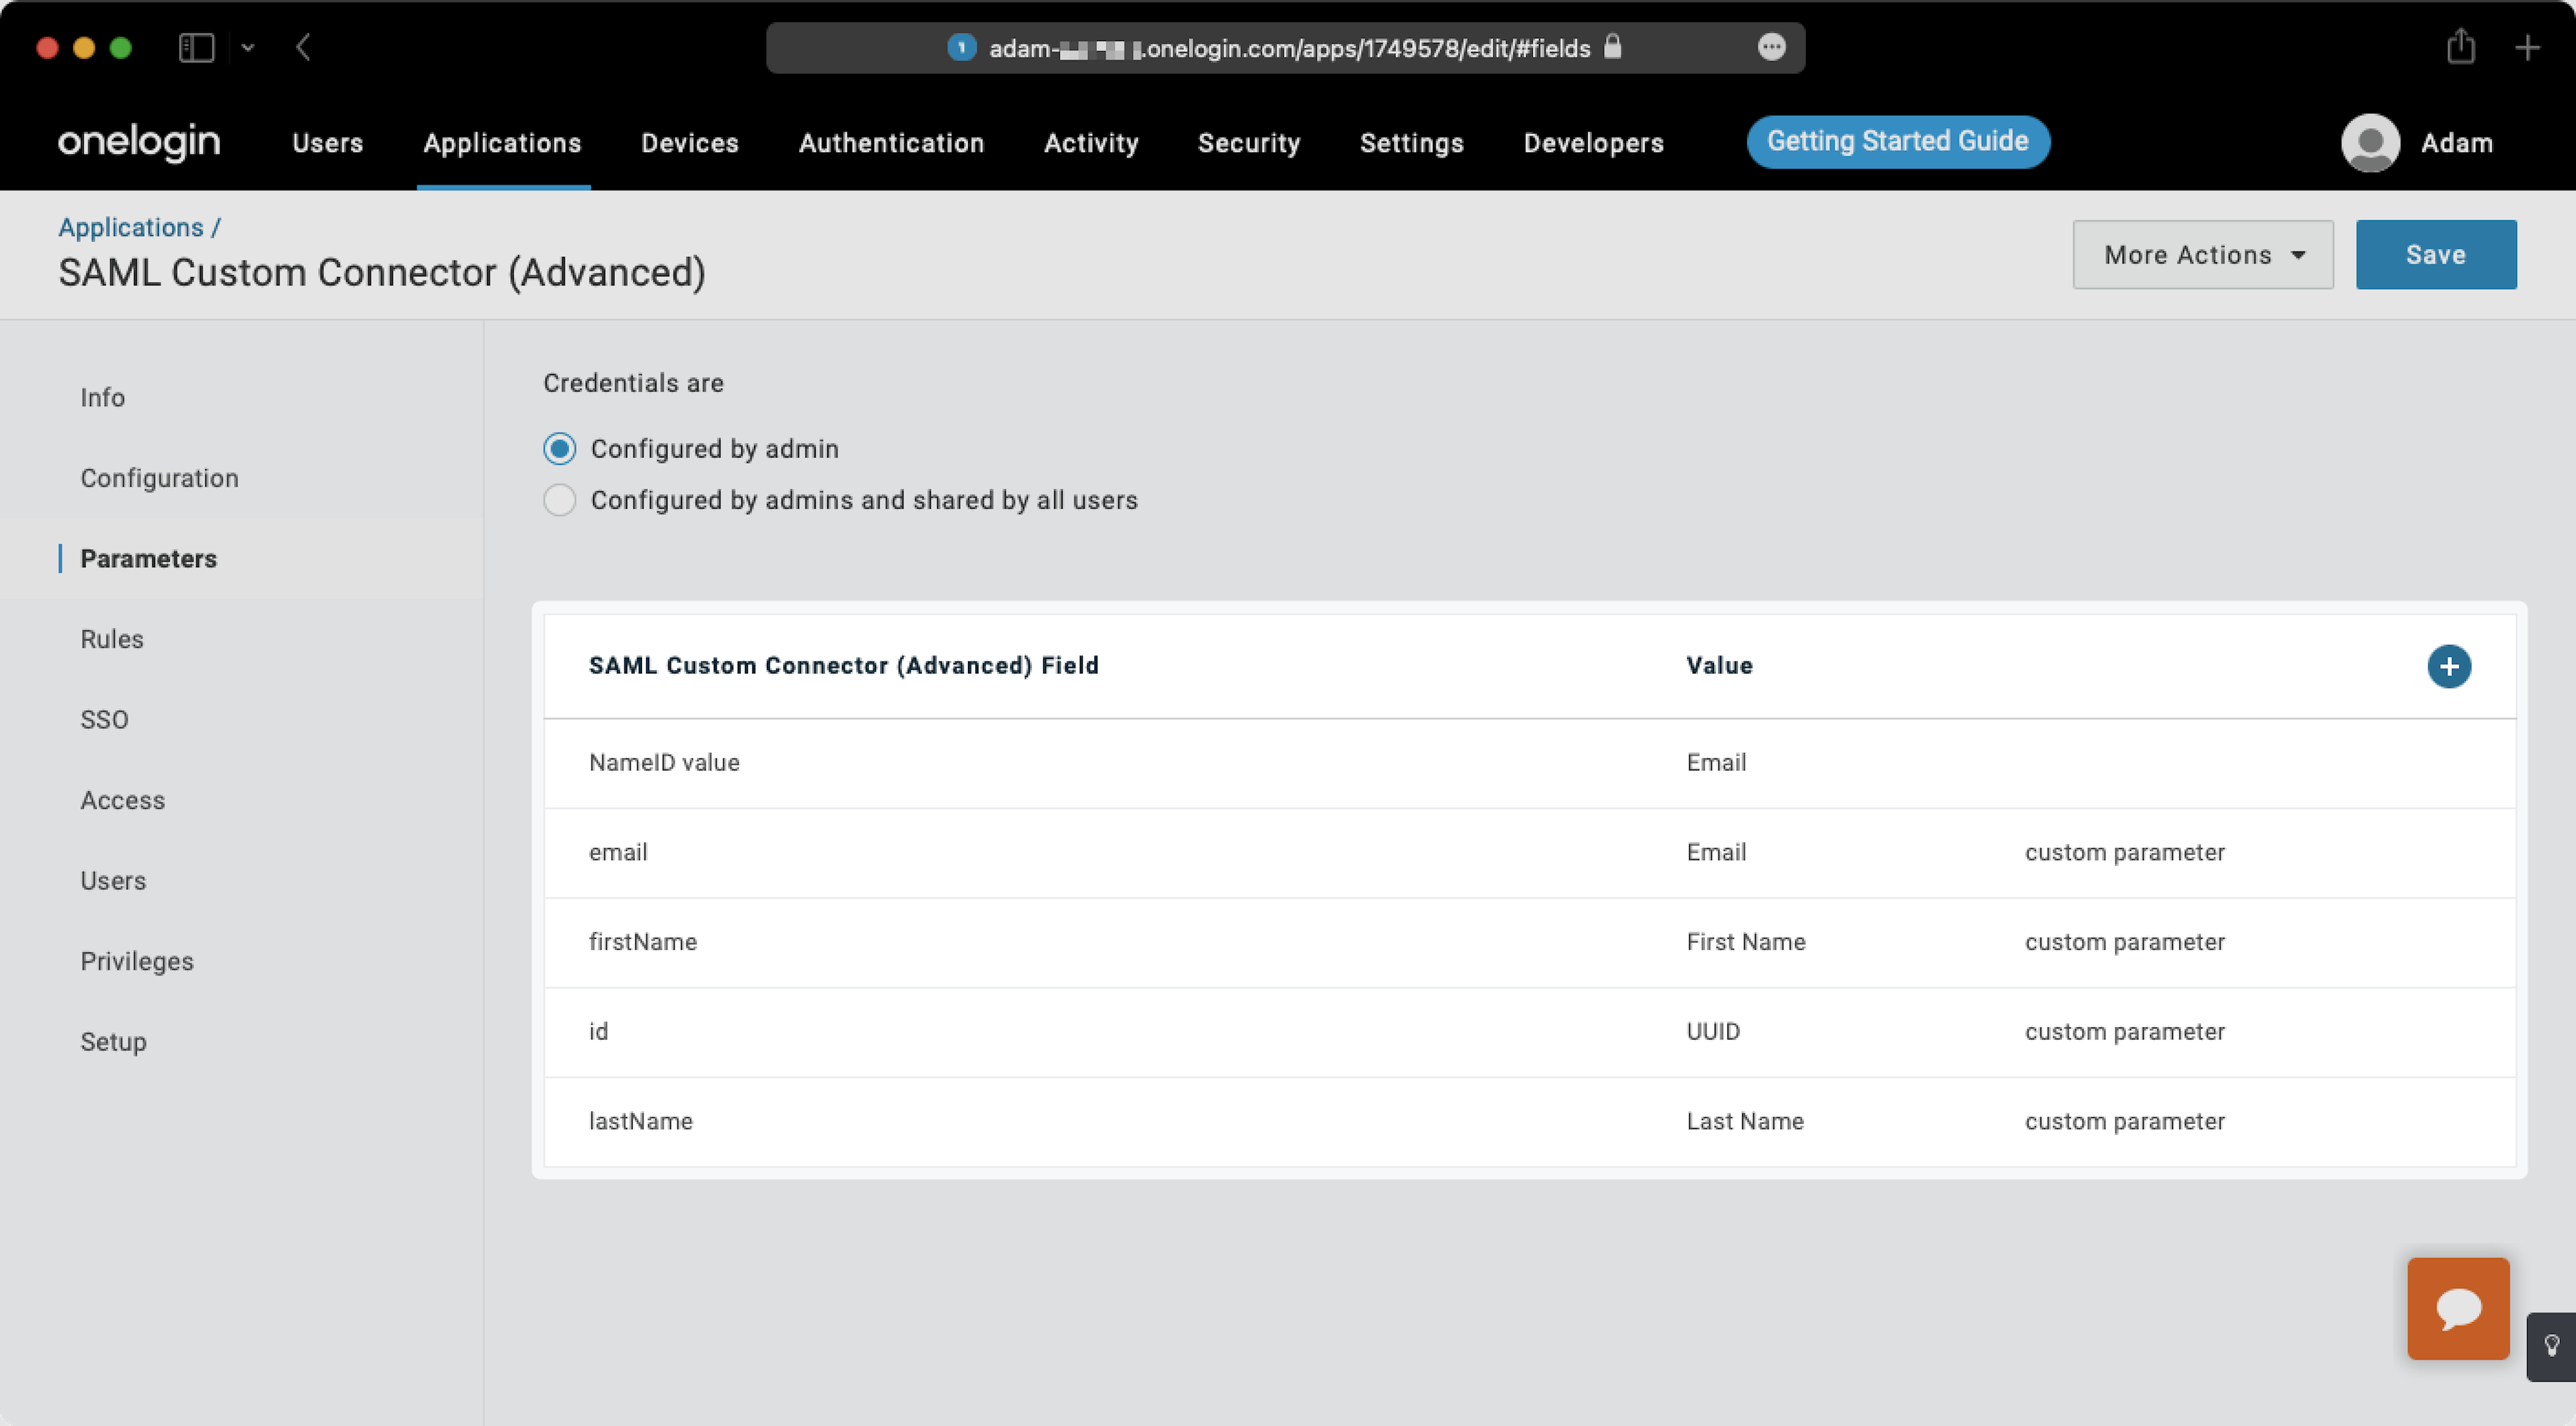
Task: Open a new browser tab
Action: tap(2527, 47)
